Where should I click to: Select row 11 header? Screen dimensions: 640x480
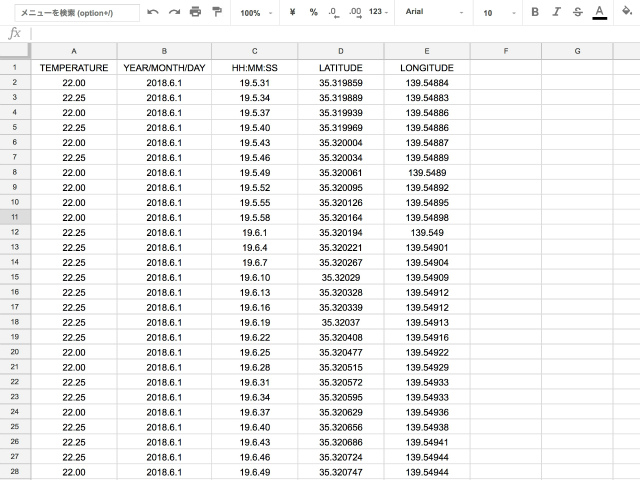[x=15, y=217]
